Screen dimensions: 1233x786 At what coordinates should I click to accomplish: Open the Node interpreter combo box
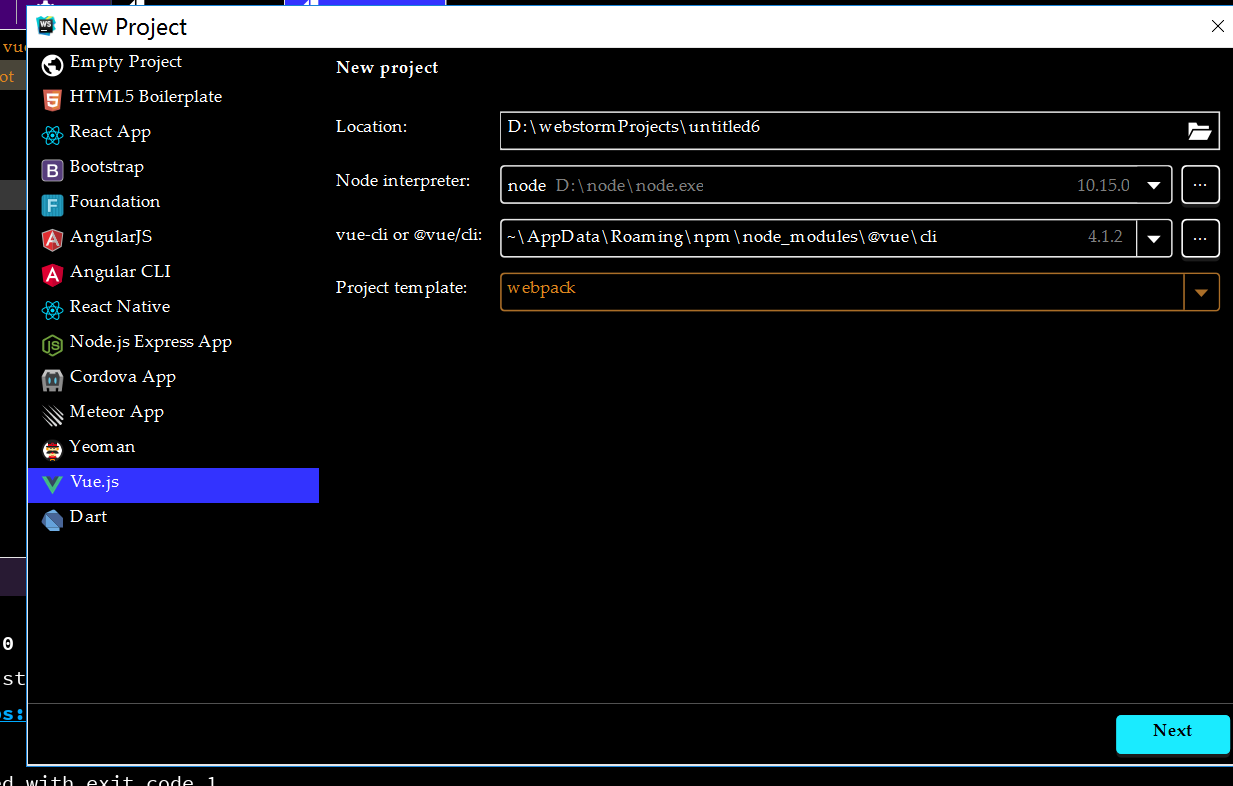click(836, 185)
